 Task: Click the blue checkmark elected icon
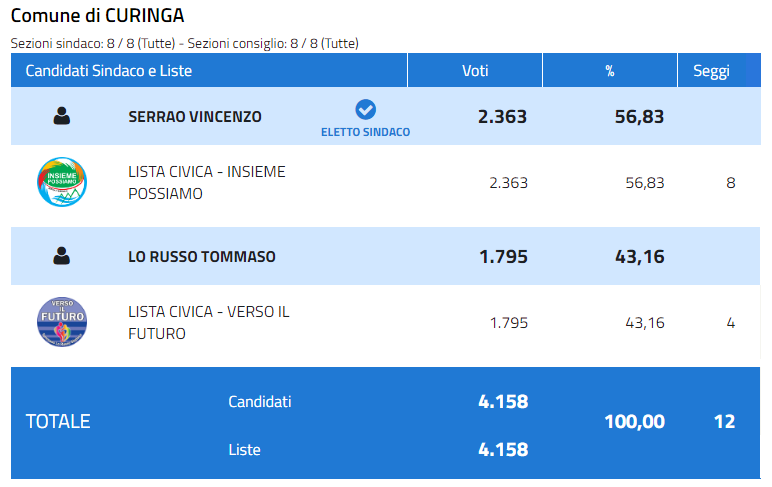pyautogui.click(x=365, y=109)
